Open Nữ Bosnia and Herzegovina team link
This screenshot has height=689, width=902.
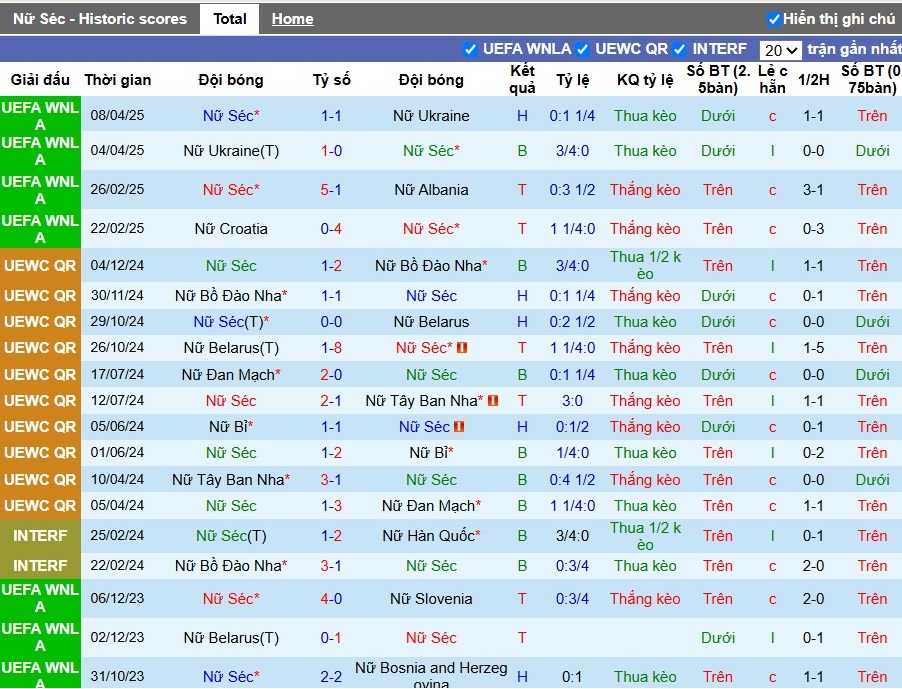[431, 676]
